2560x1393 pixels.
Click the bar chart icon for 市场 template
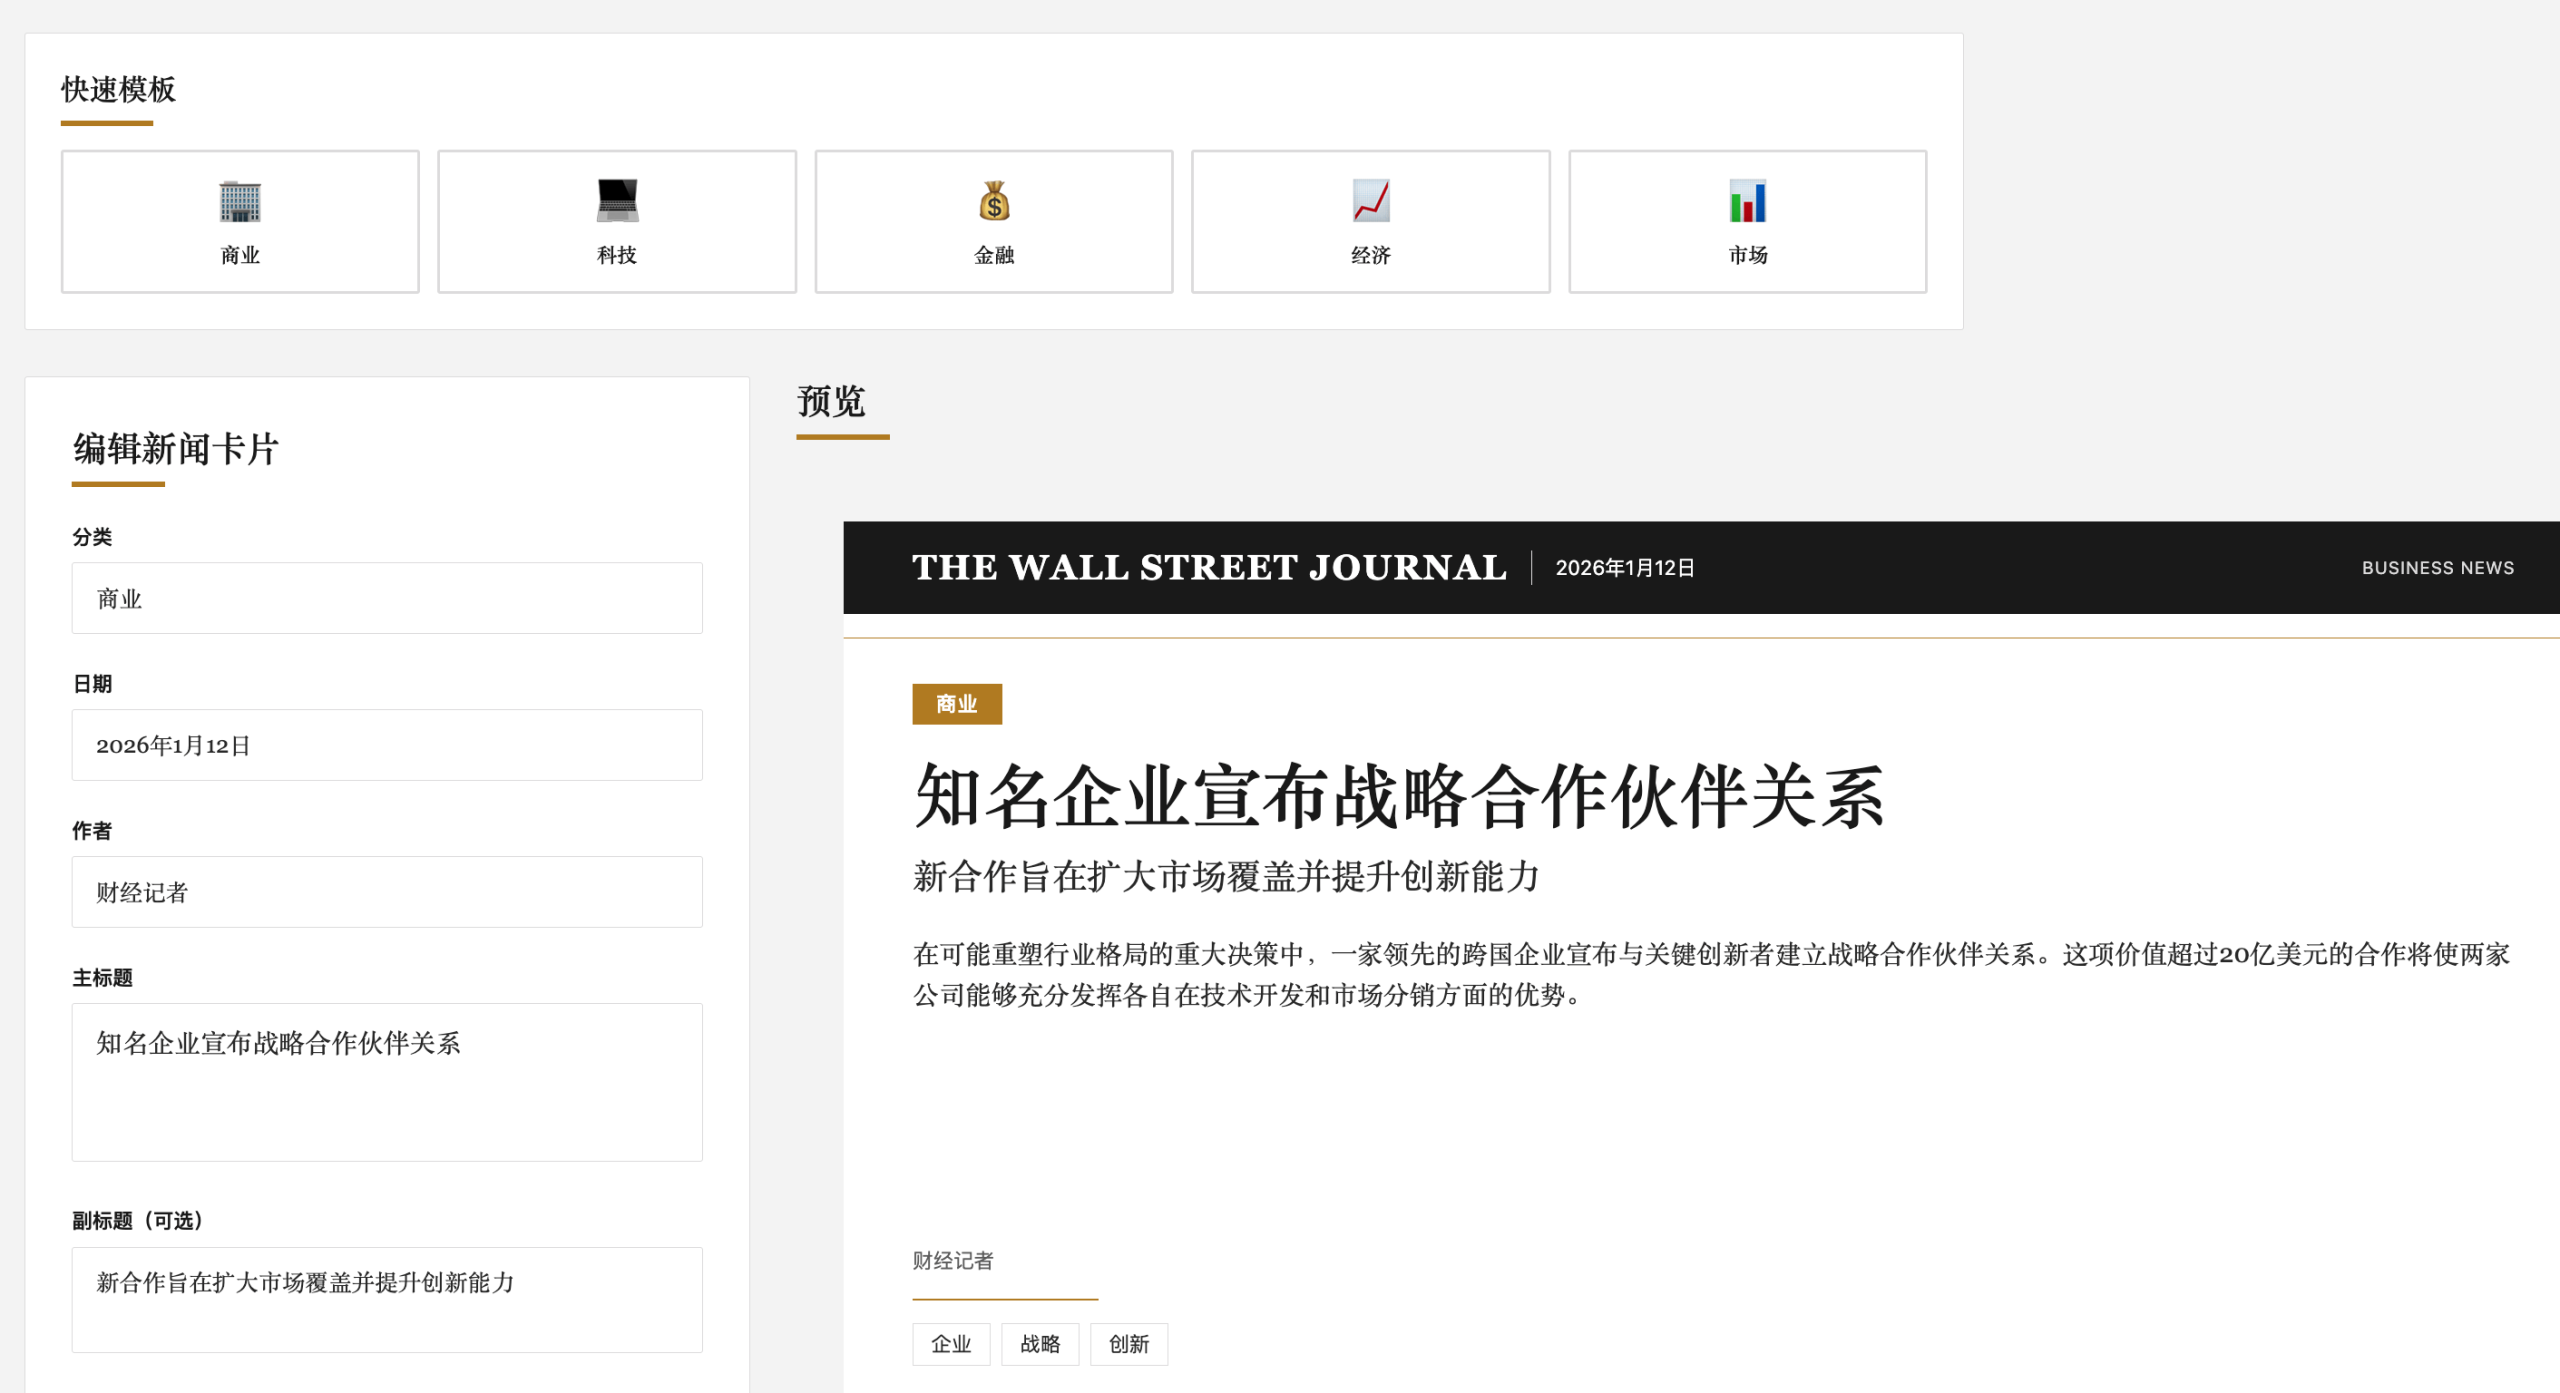(x=1747, y=201)
